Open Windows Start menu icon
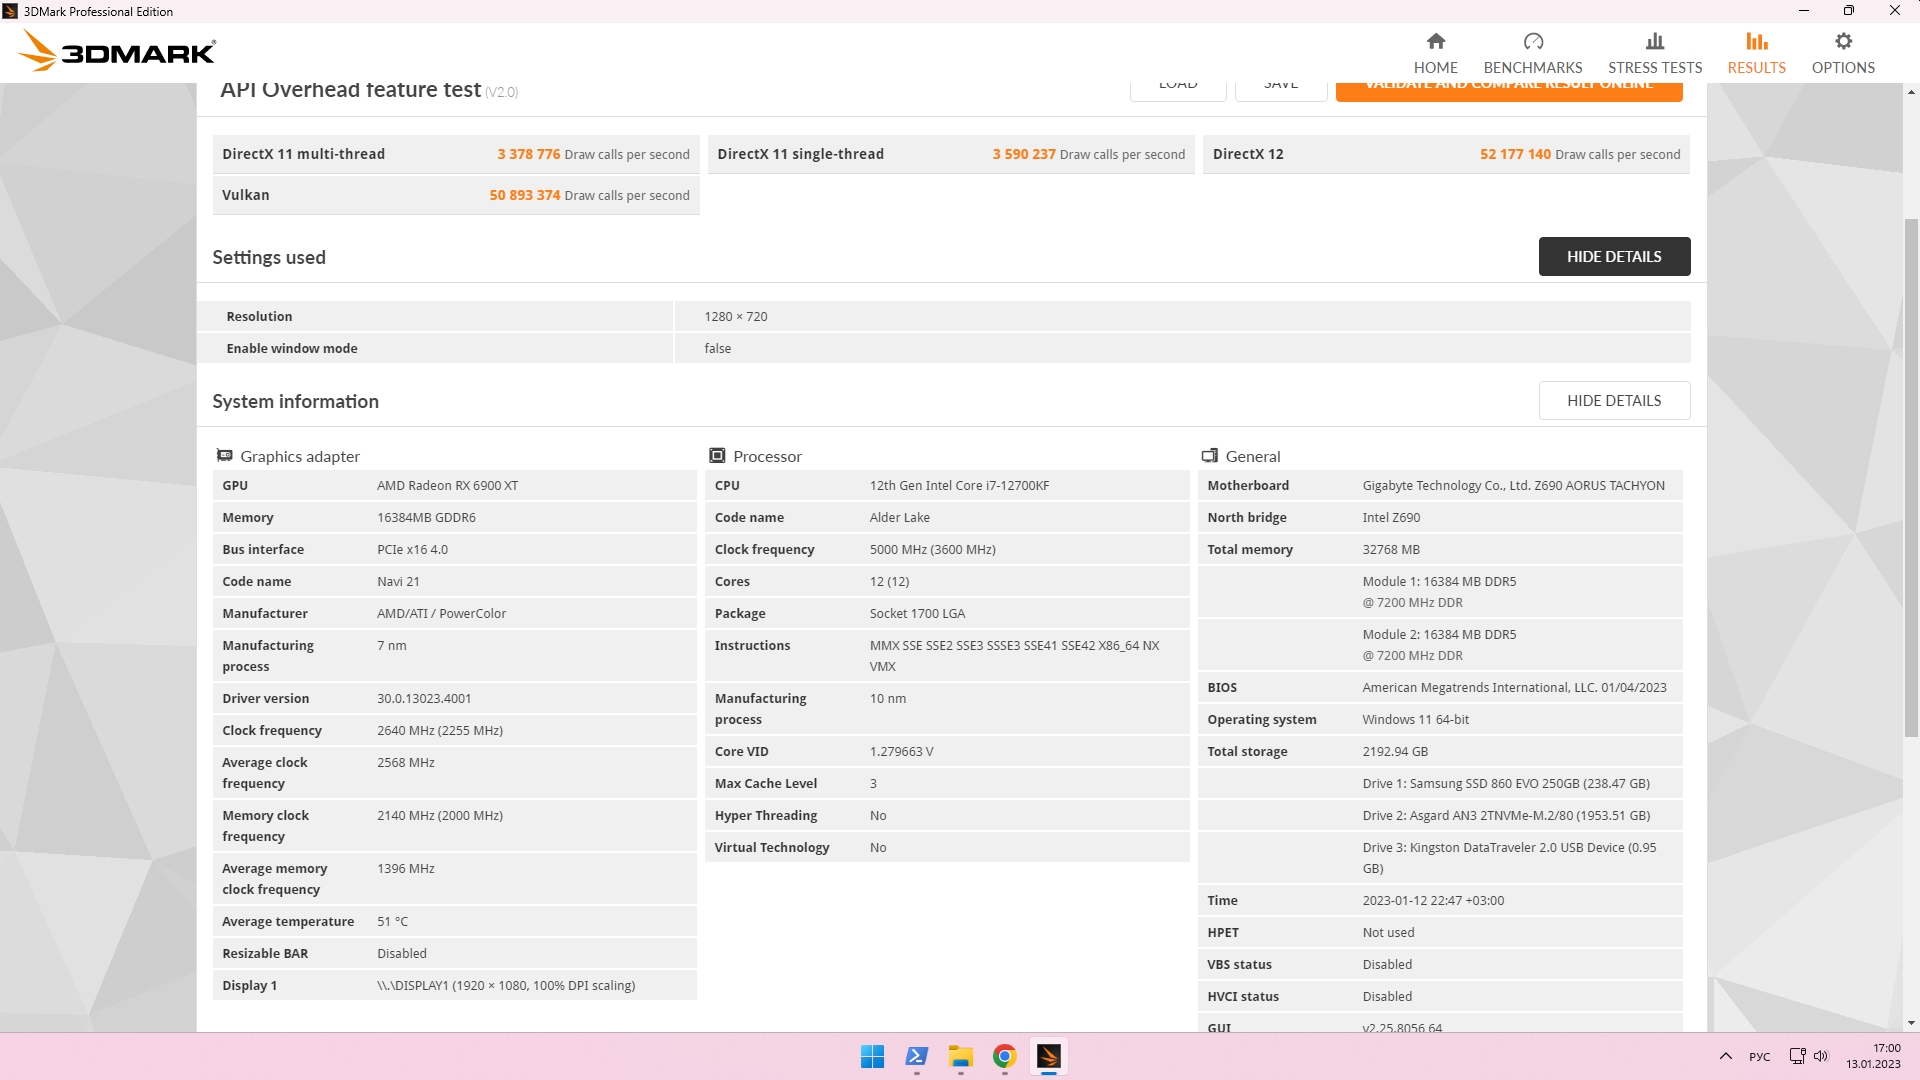1920x1080 pixels. tap(872, 1056)
